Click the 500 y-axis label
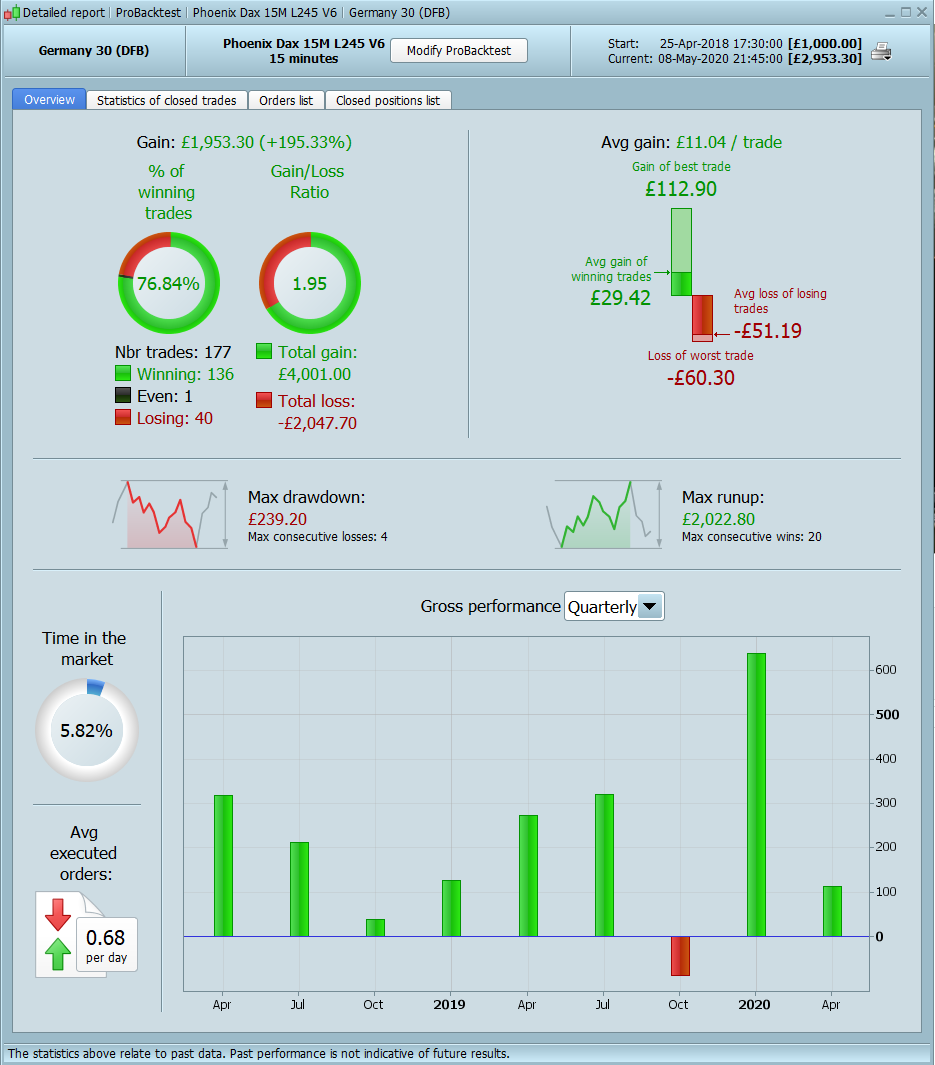 [887, 715]
